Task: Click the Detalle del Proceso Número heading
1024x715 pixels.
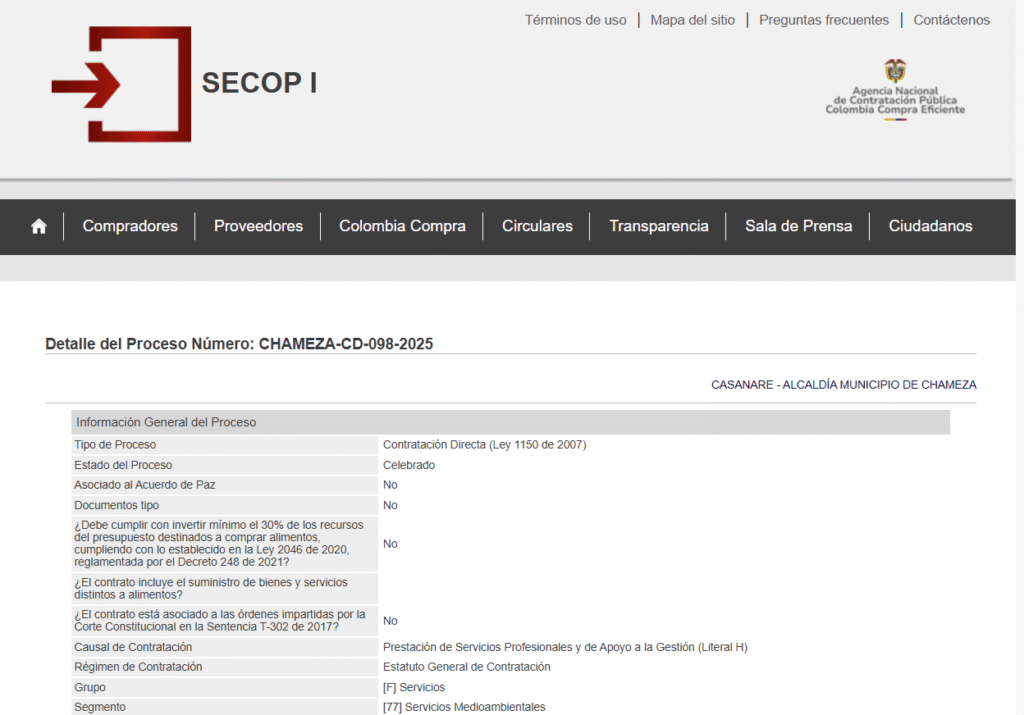Action: tap(239, 344)
